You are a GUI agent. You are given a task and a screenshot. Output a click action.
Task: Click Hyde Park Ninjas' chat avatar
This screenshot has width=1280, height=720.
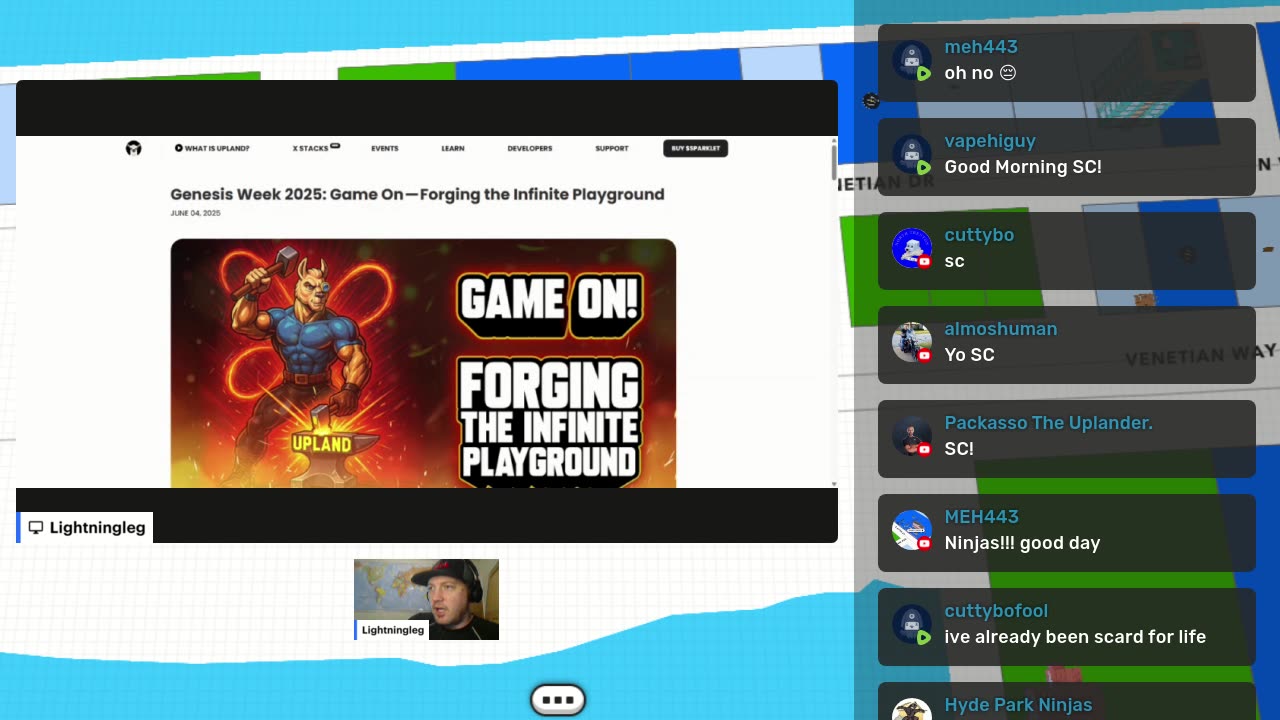(911, 710)
